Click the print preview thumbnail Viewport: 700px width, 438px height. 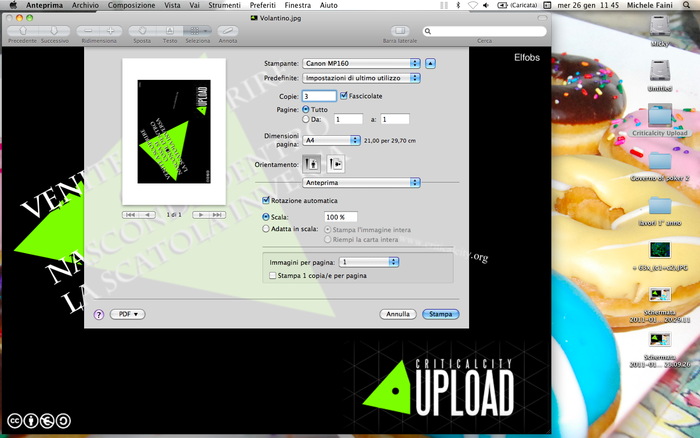[174, 131]
